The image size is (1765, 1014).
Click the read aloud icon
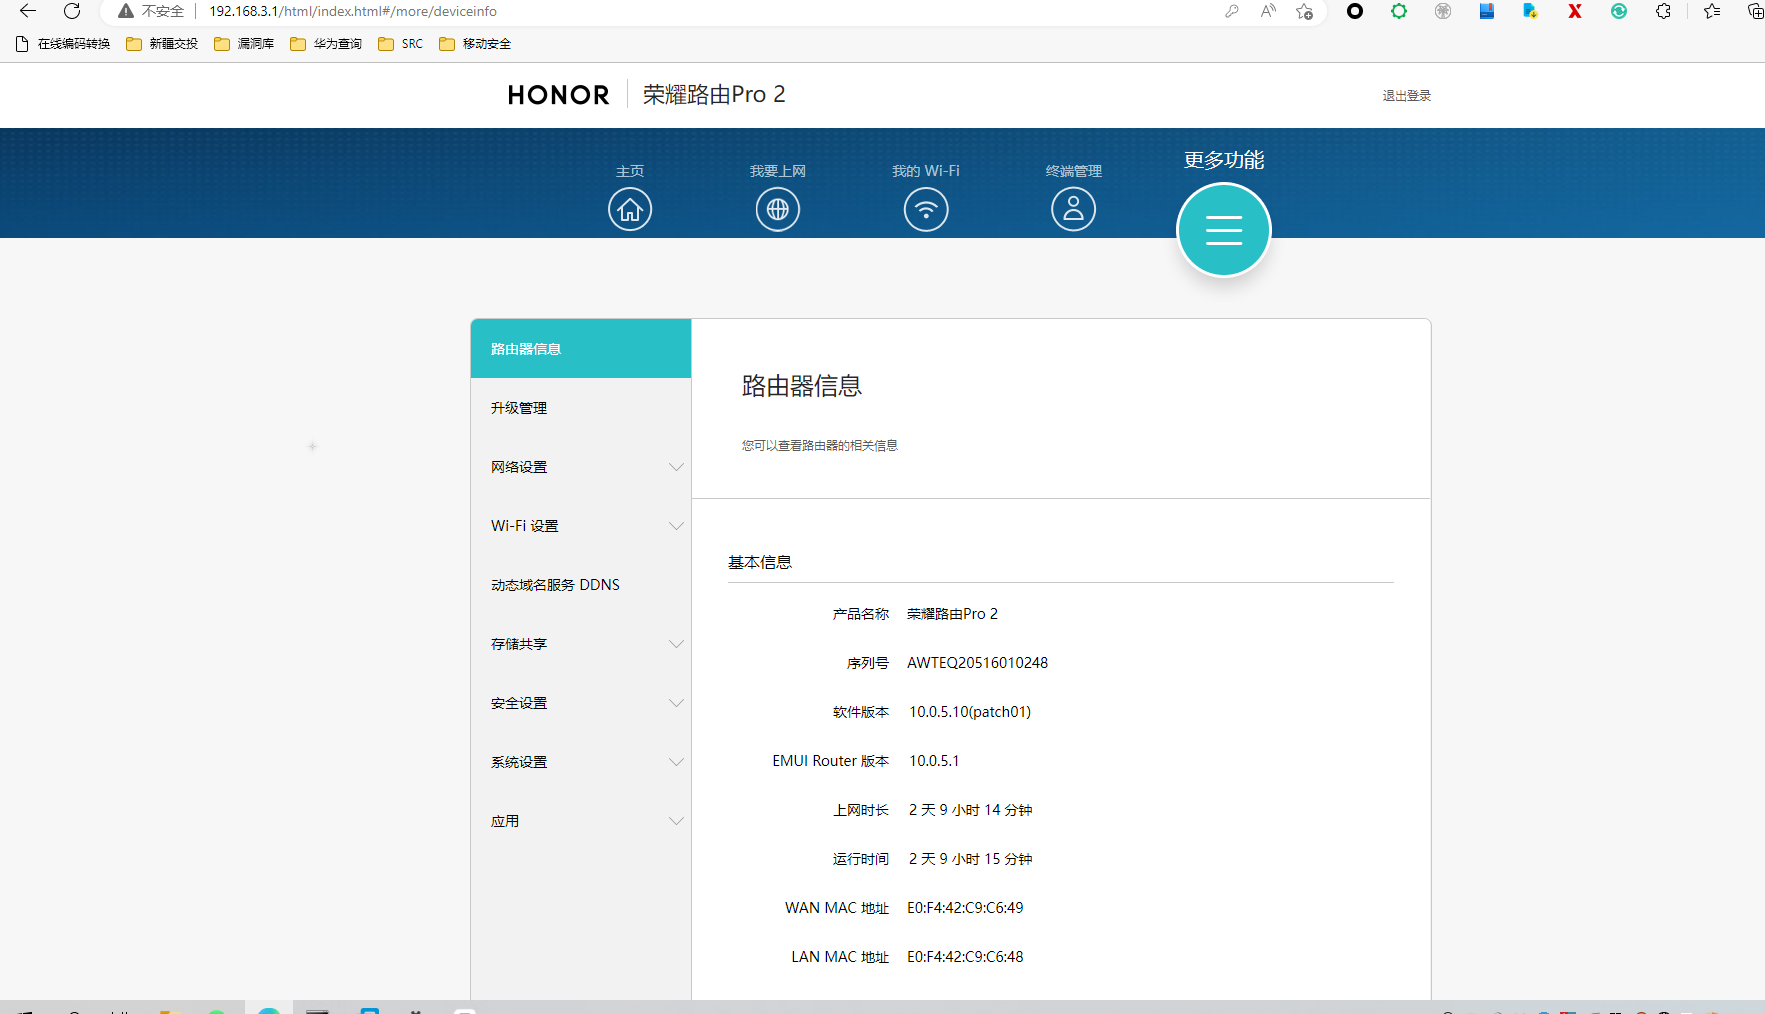[1268, 11]
